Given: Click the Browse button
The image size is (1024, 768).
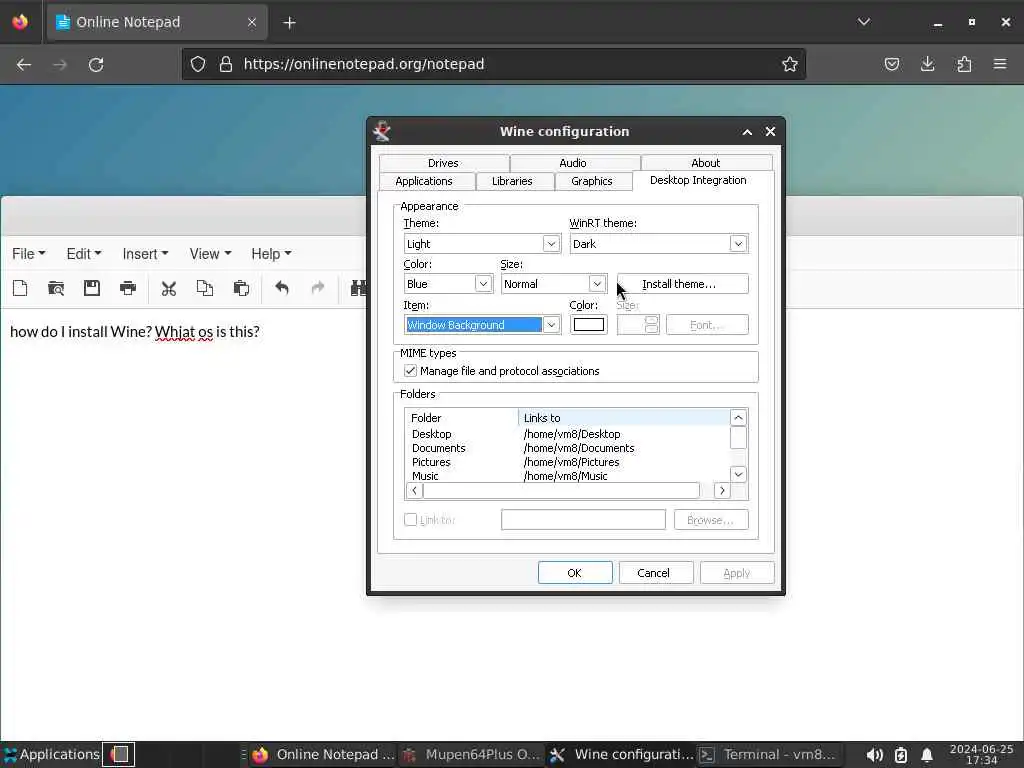Looking at the screenshot, I should (x=711, y=520).
